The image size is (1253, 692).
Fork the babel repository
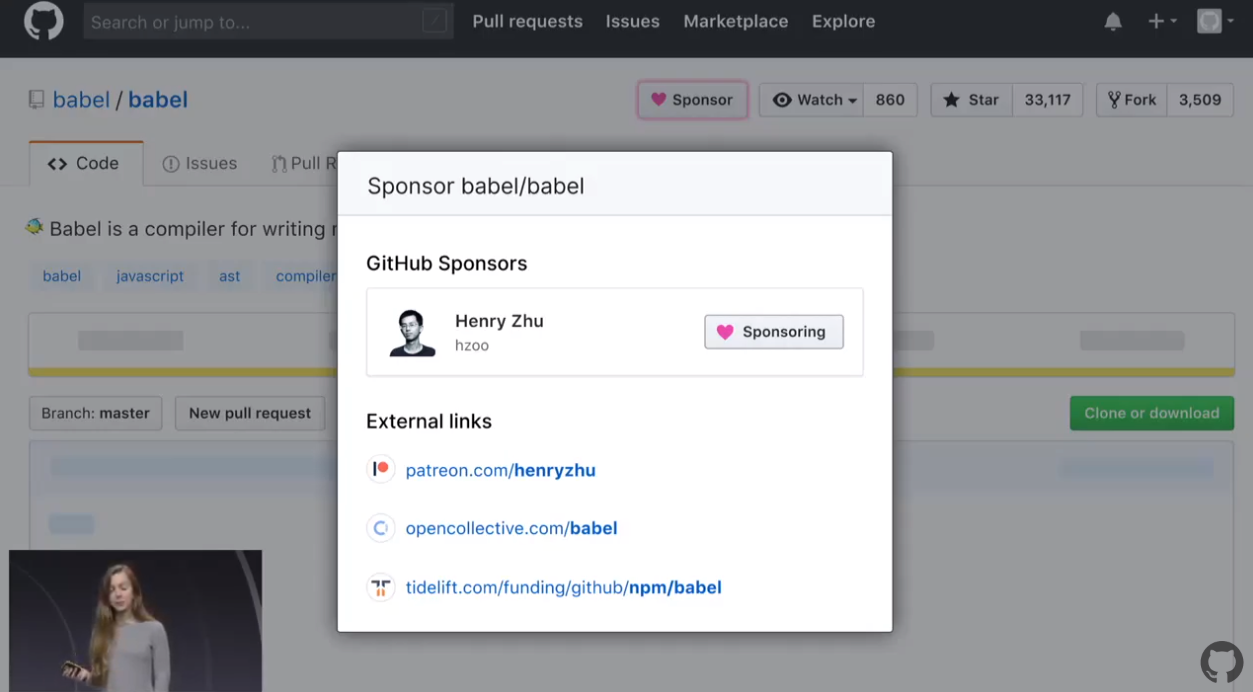[x=1132, y=100]
